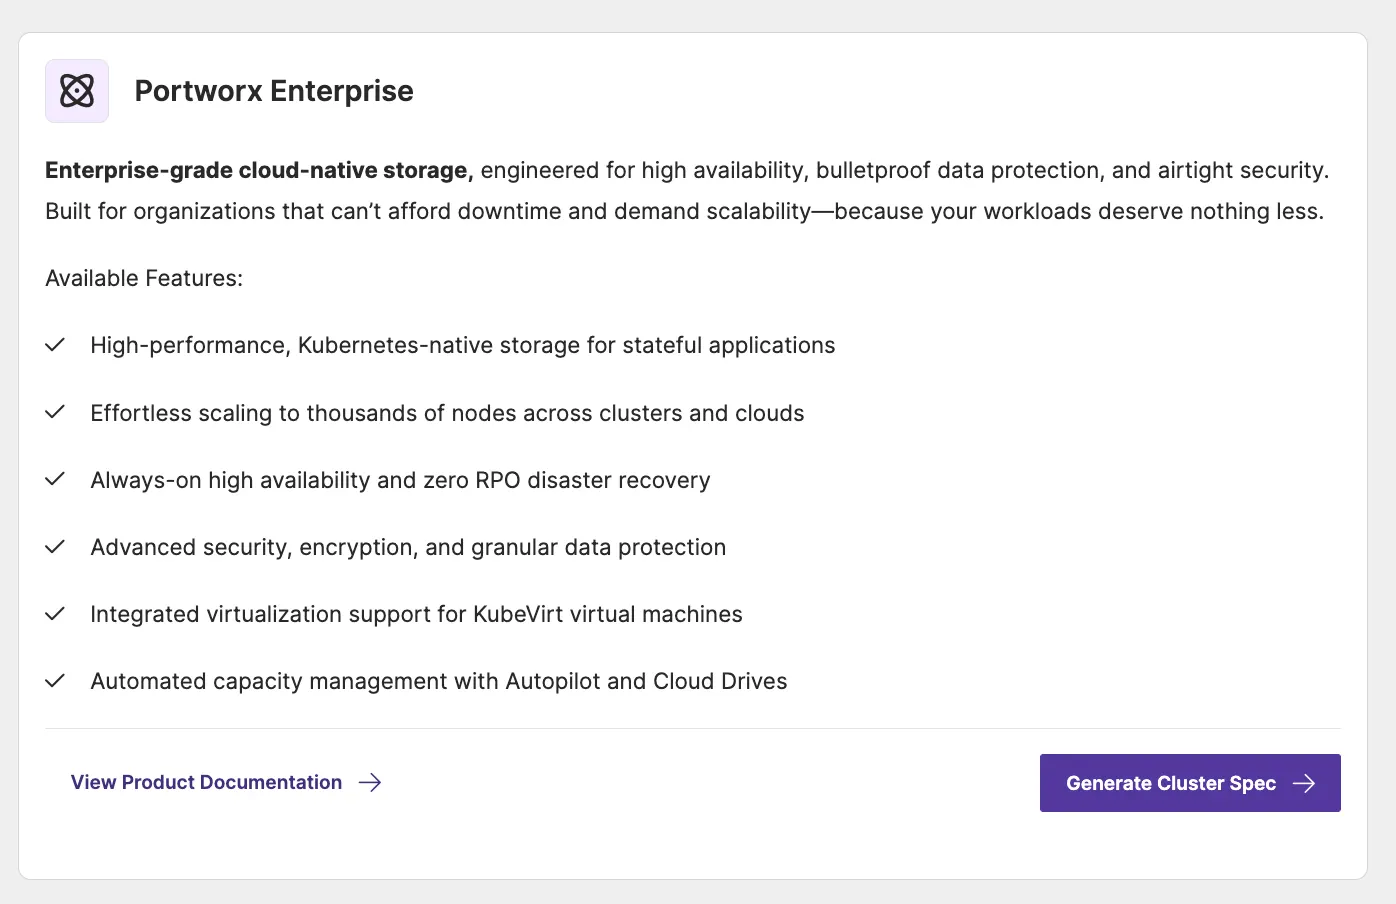Viewport: 1396px width, 904px height.
Task: Click the checkmark beside Automated capacity management
Action: point(56,680)
